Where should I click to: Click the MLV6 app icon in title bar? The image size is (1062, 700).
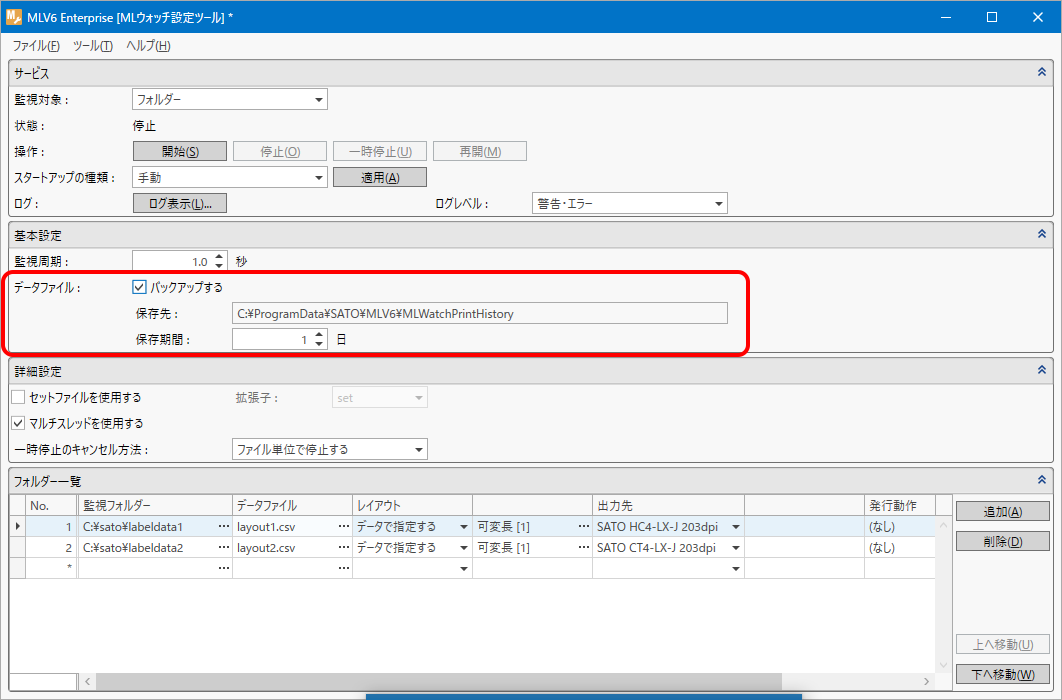(14, 17)
